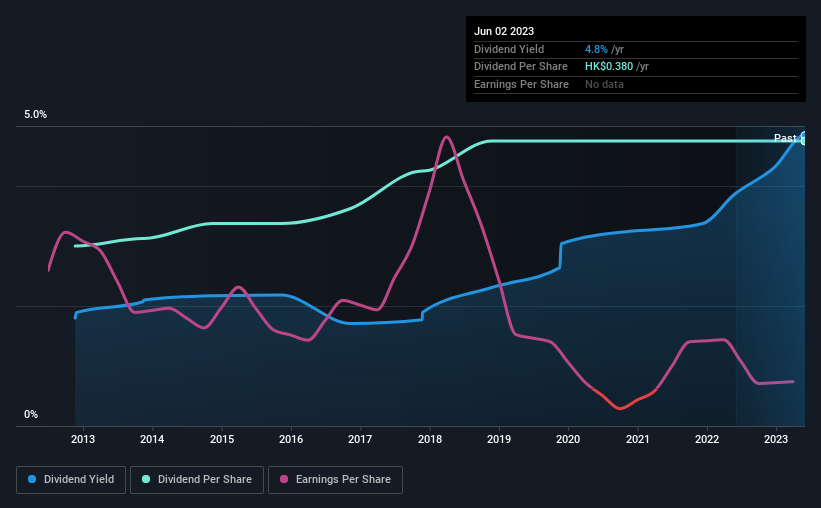The width and height of the screenshot is (821, 508).
Task: Select the 2018 x-axis label
Action: coord(429,439)
